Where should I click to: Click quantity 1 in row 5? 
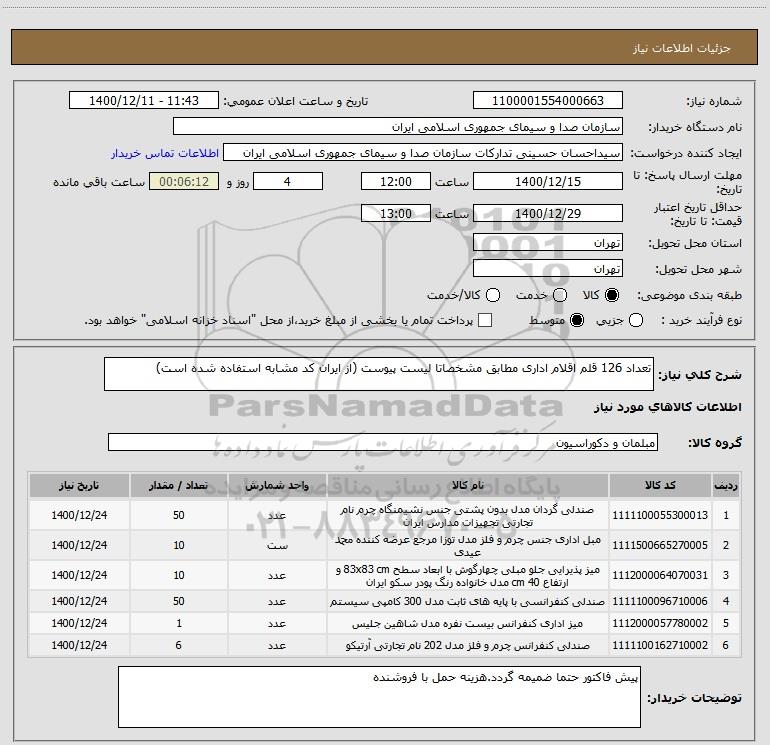[x=178, y=623]
